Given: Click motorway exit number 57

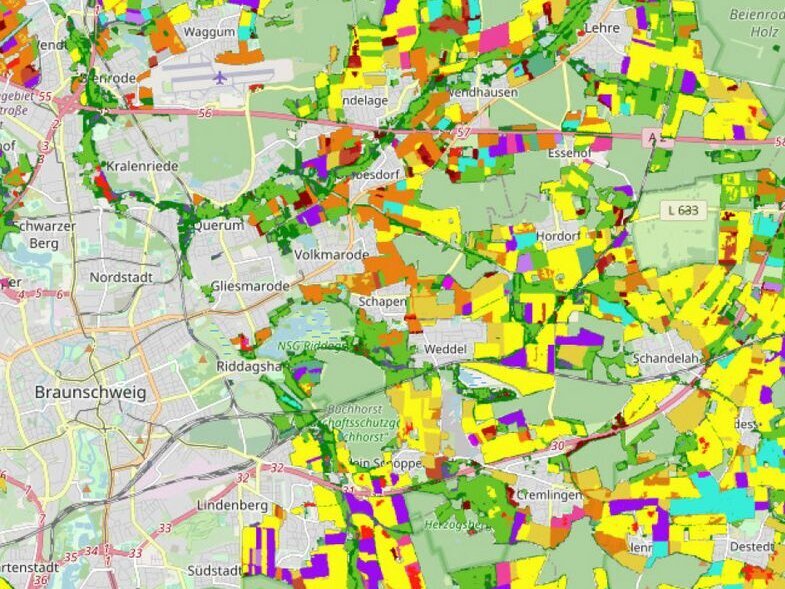Looking at the screenshot, I should pyautogui.click(x=462, y=132).
